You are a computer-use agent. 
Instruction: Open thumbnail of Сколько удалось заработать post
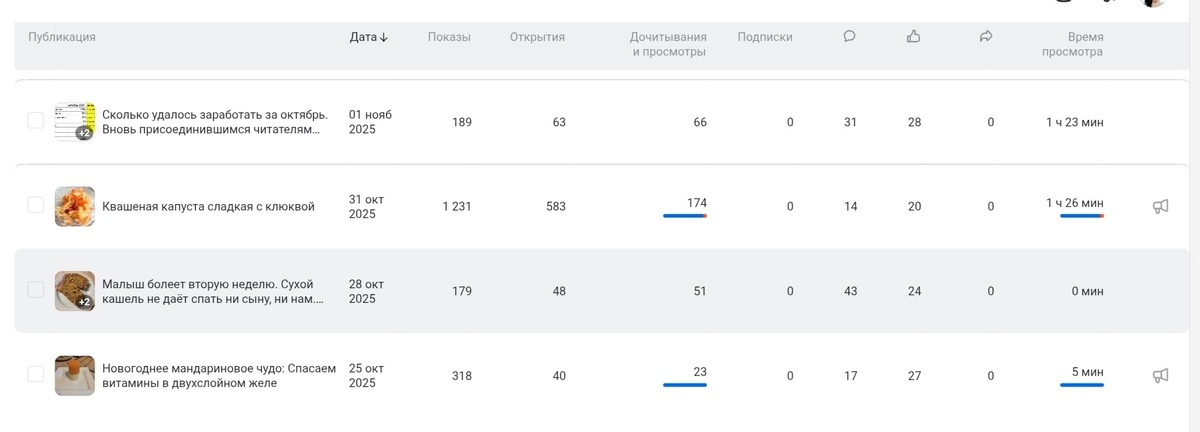coord(74,122)
